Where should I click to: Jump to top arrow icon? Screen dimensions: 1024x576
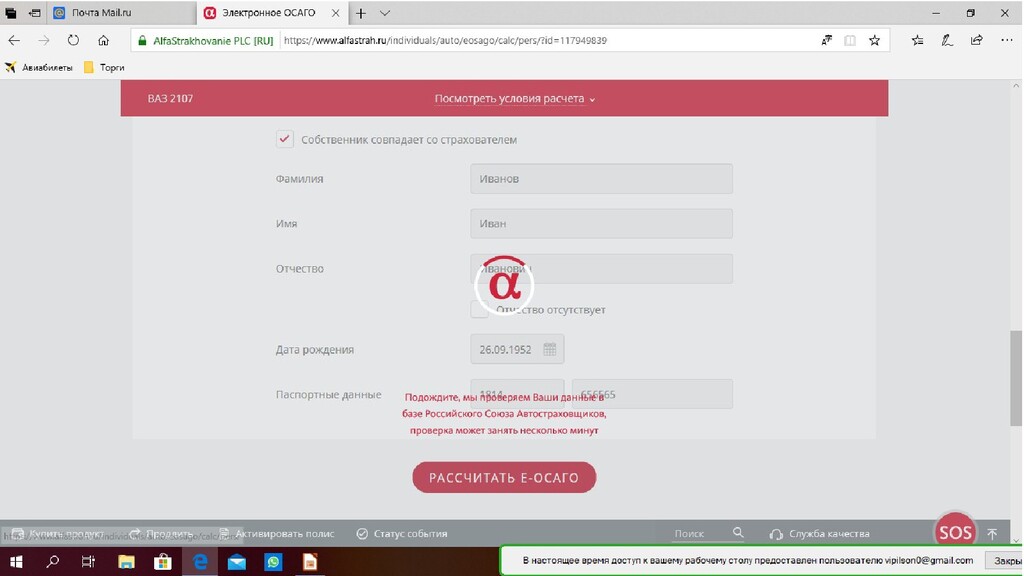pos(992,534)
